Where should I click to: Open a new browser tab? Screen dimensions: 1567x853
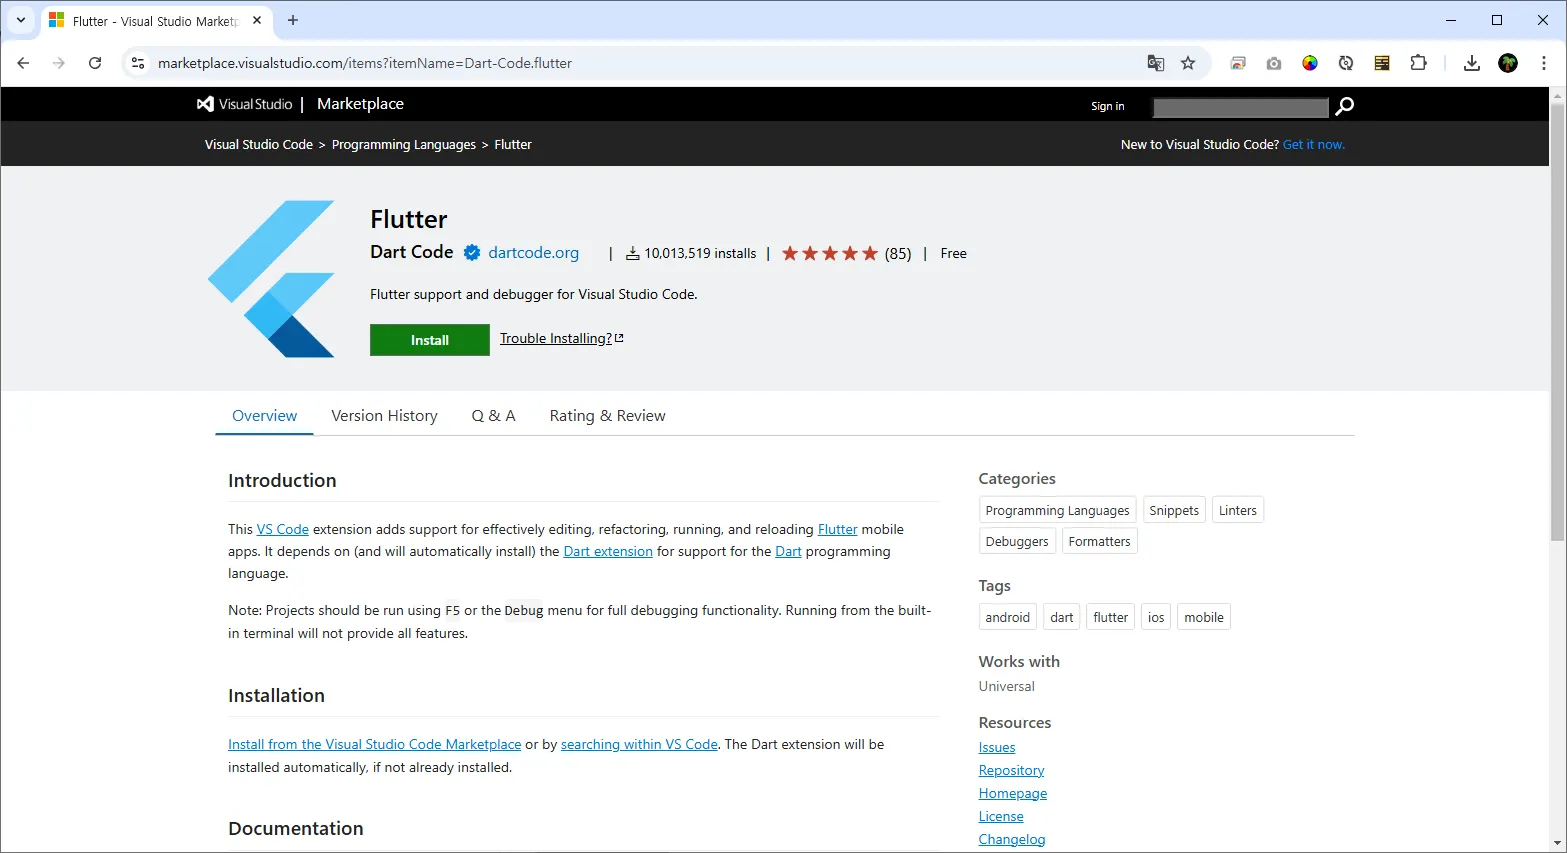coord(293,20)
